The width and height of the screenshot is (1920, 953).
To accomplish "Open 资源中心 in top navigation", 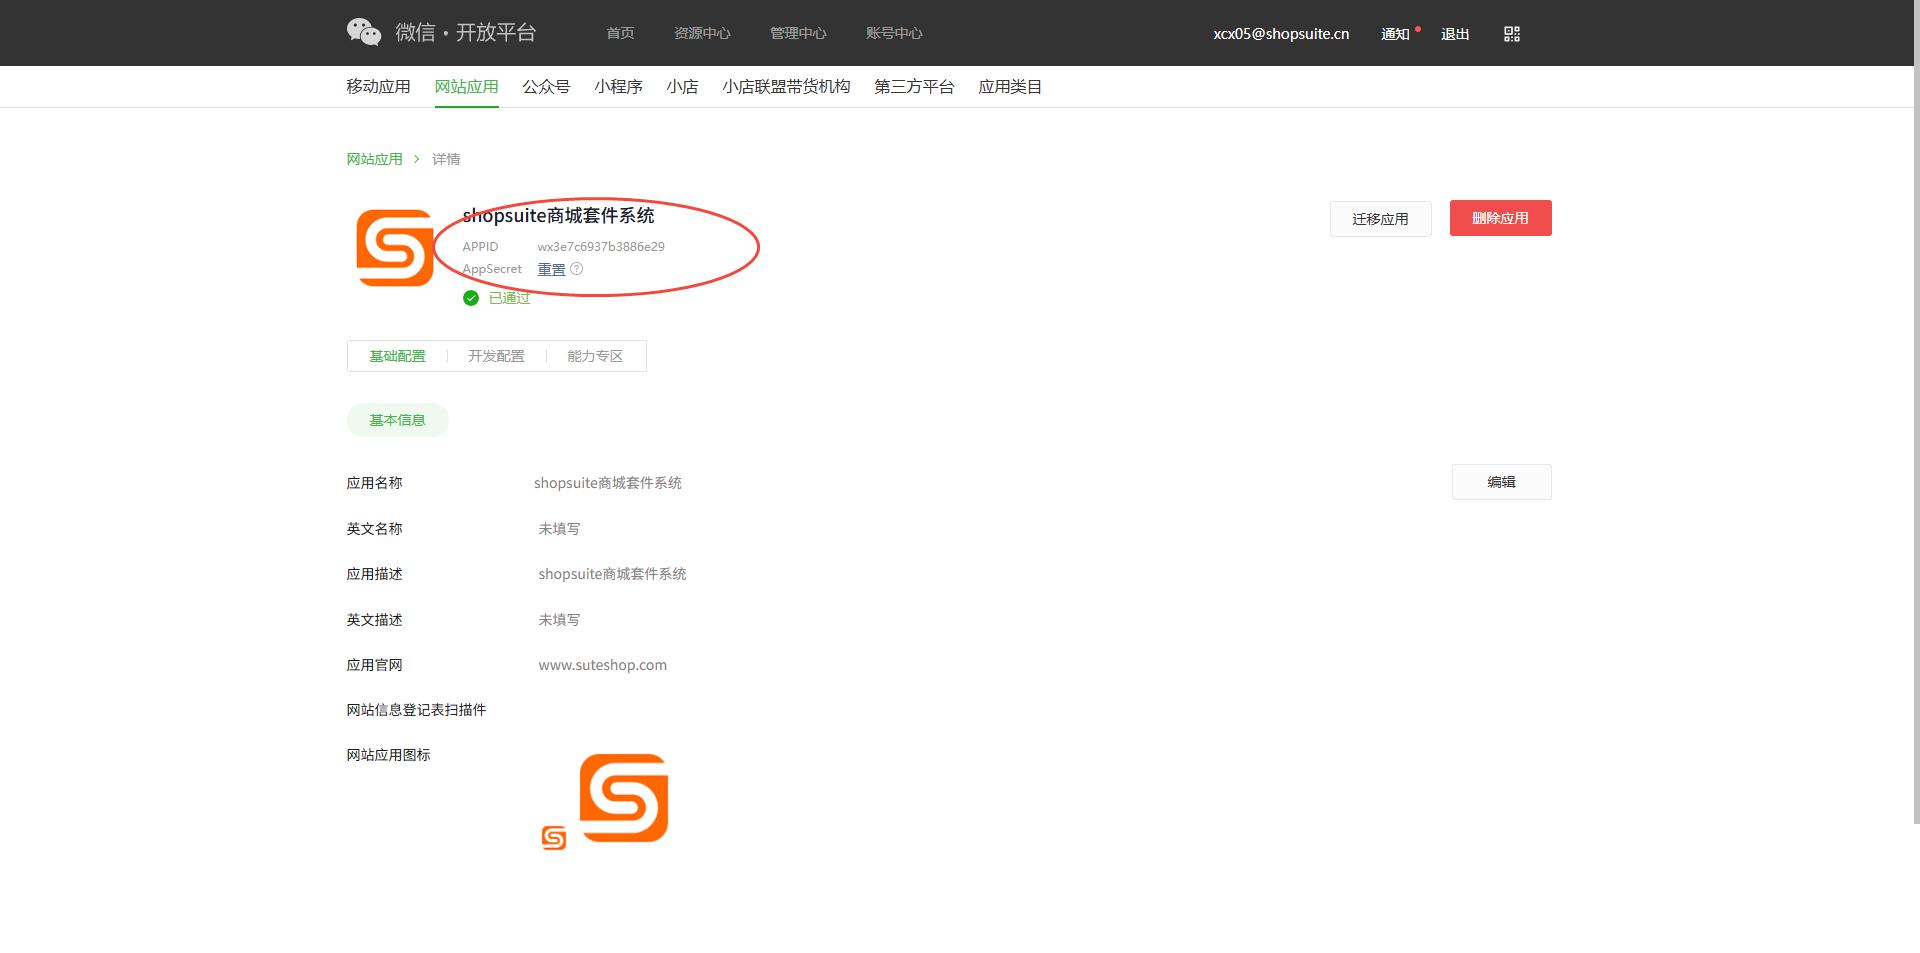I will pos(702,33).
